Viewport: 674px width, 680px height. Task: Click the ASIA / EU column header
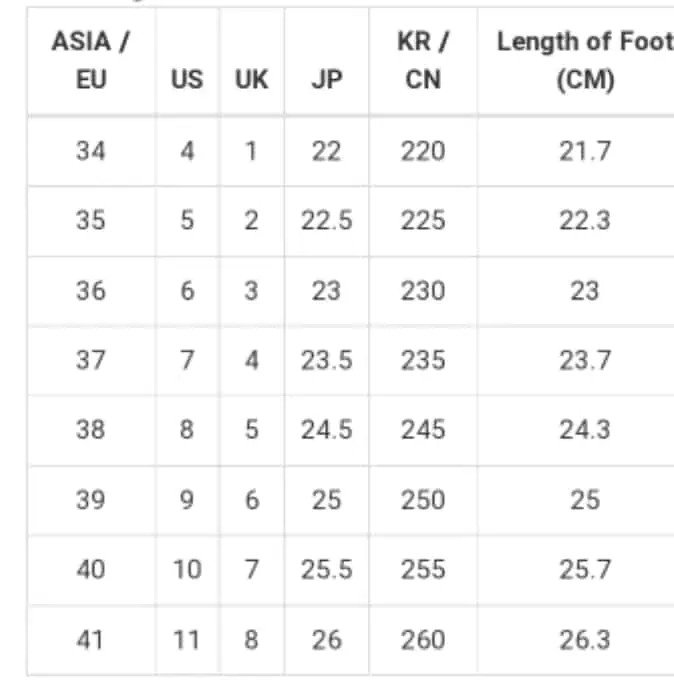pyautogui.click(x=91, y=61)
